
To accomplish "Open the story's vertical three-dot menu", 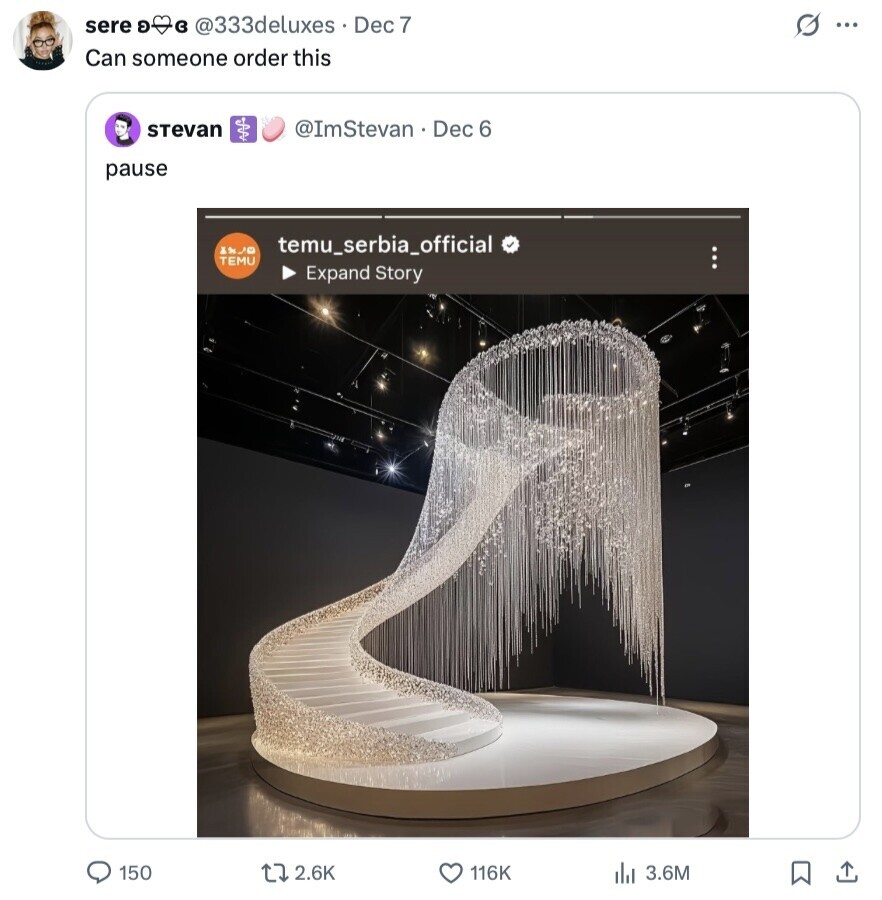I will (714, 257).
